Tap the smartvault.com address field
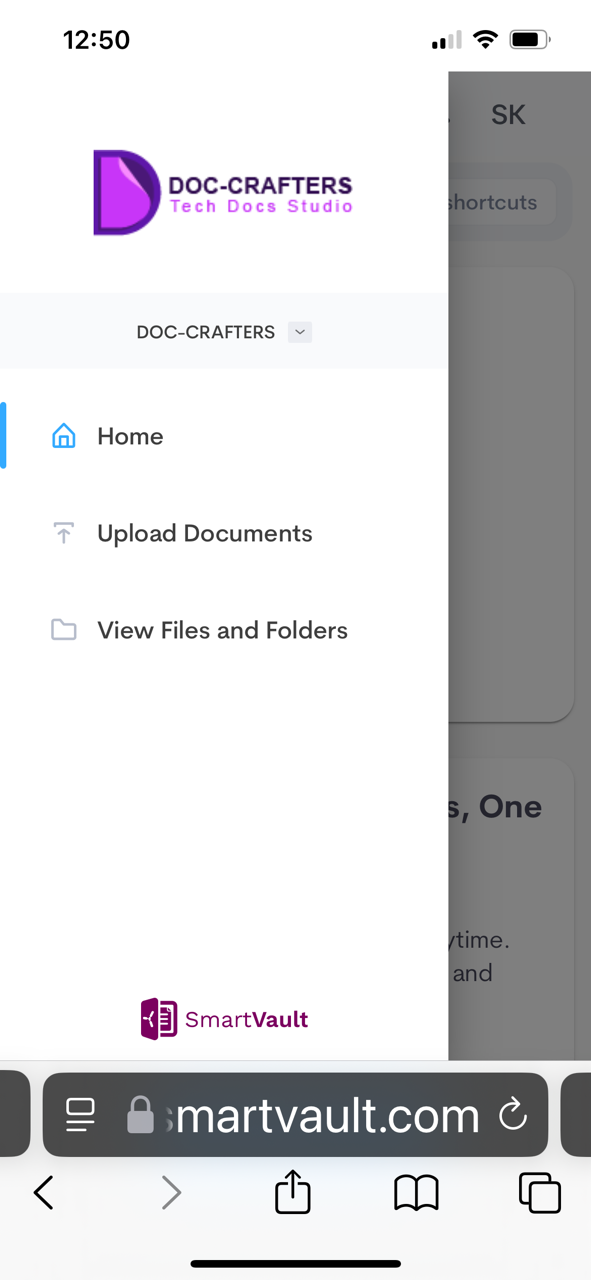 [295, 1115]
